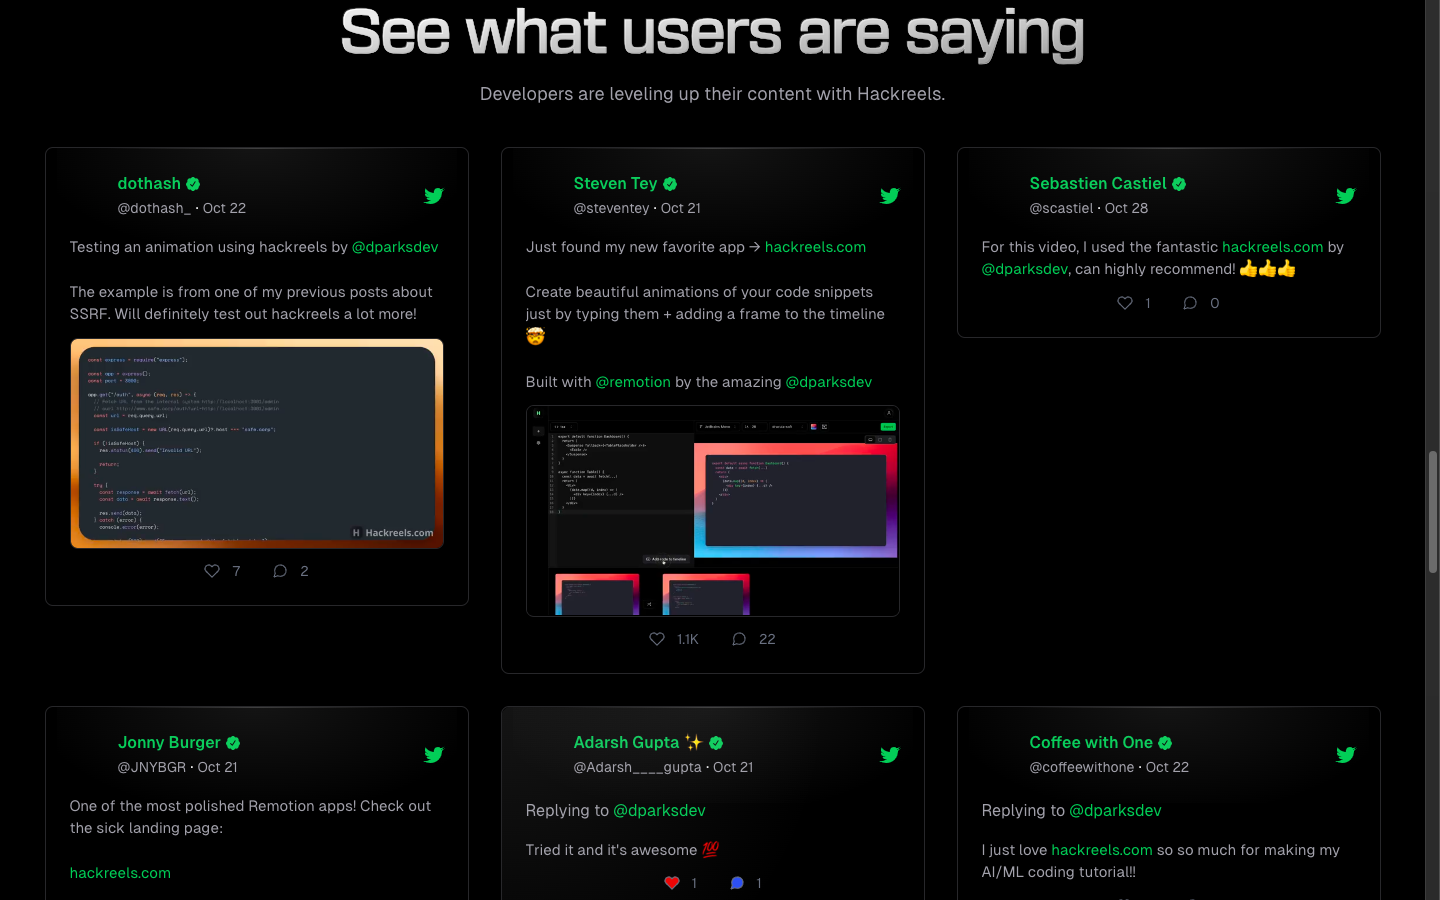Open the comment icon on Steven Tey's tweet
This screenshot has width=1440, height=900.
(x=739, y=639)
